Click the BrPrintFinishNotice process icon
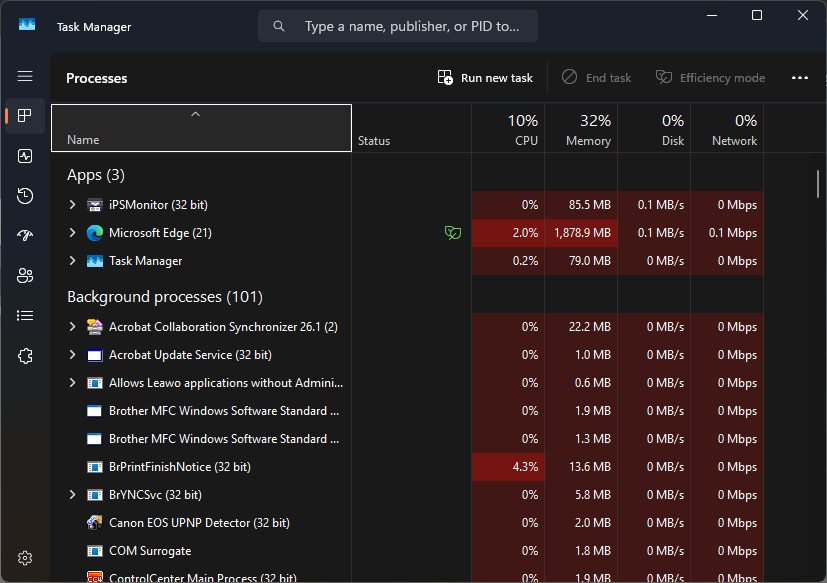827x583 pixels. pos(95,467)
